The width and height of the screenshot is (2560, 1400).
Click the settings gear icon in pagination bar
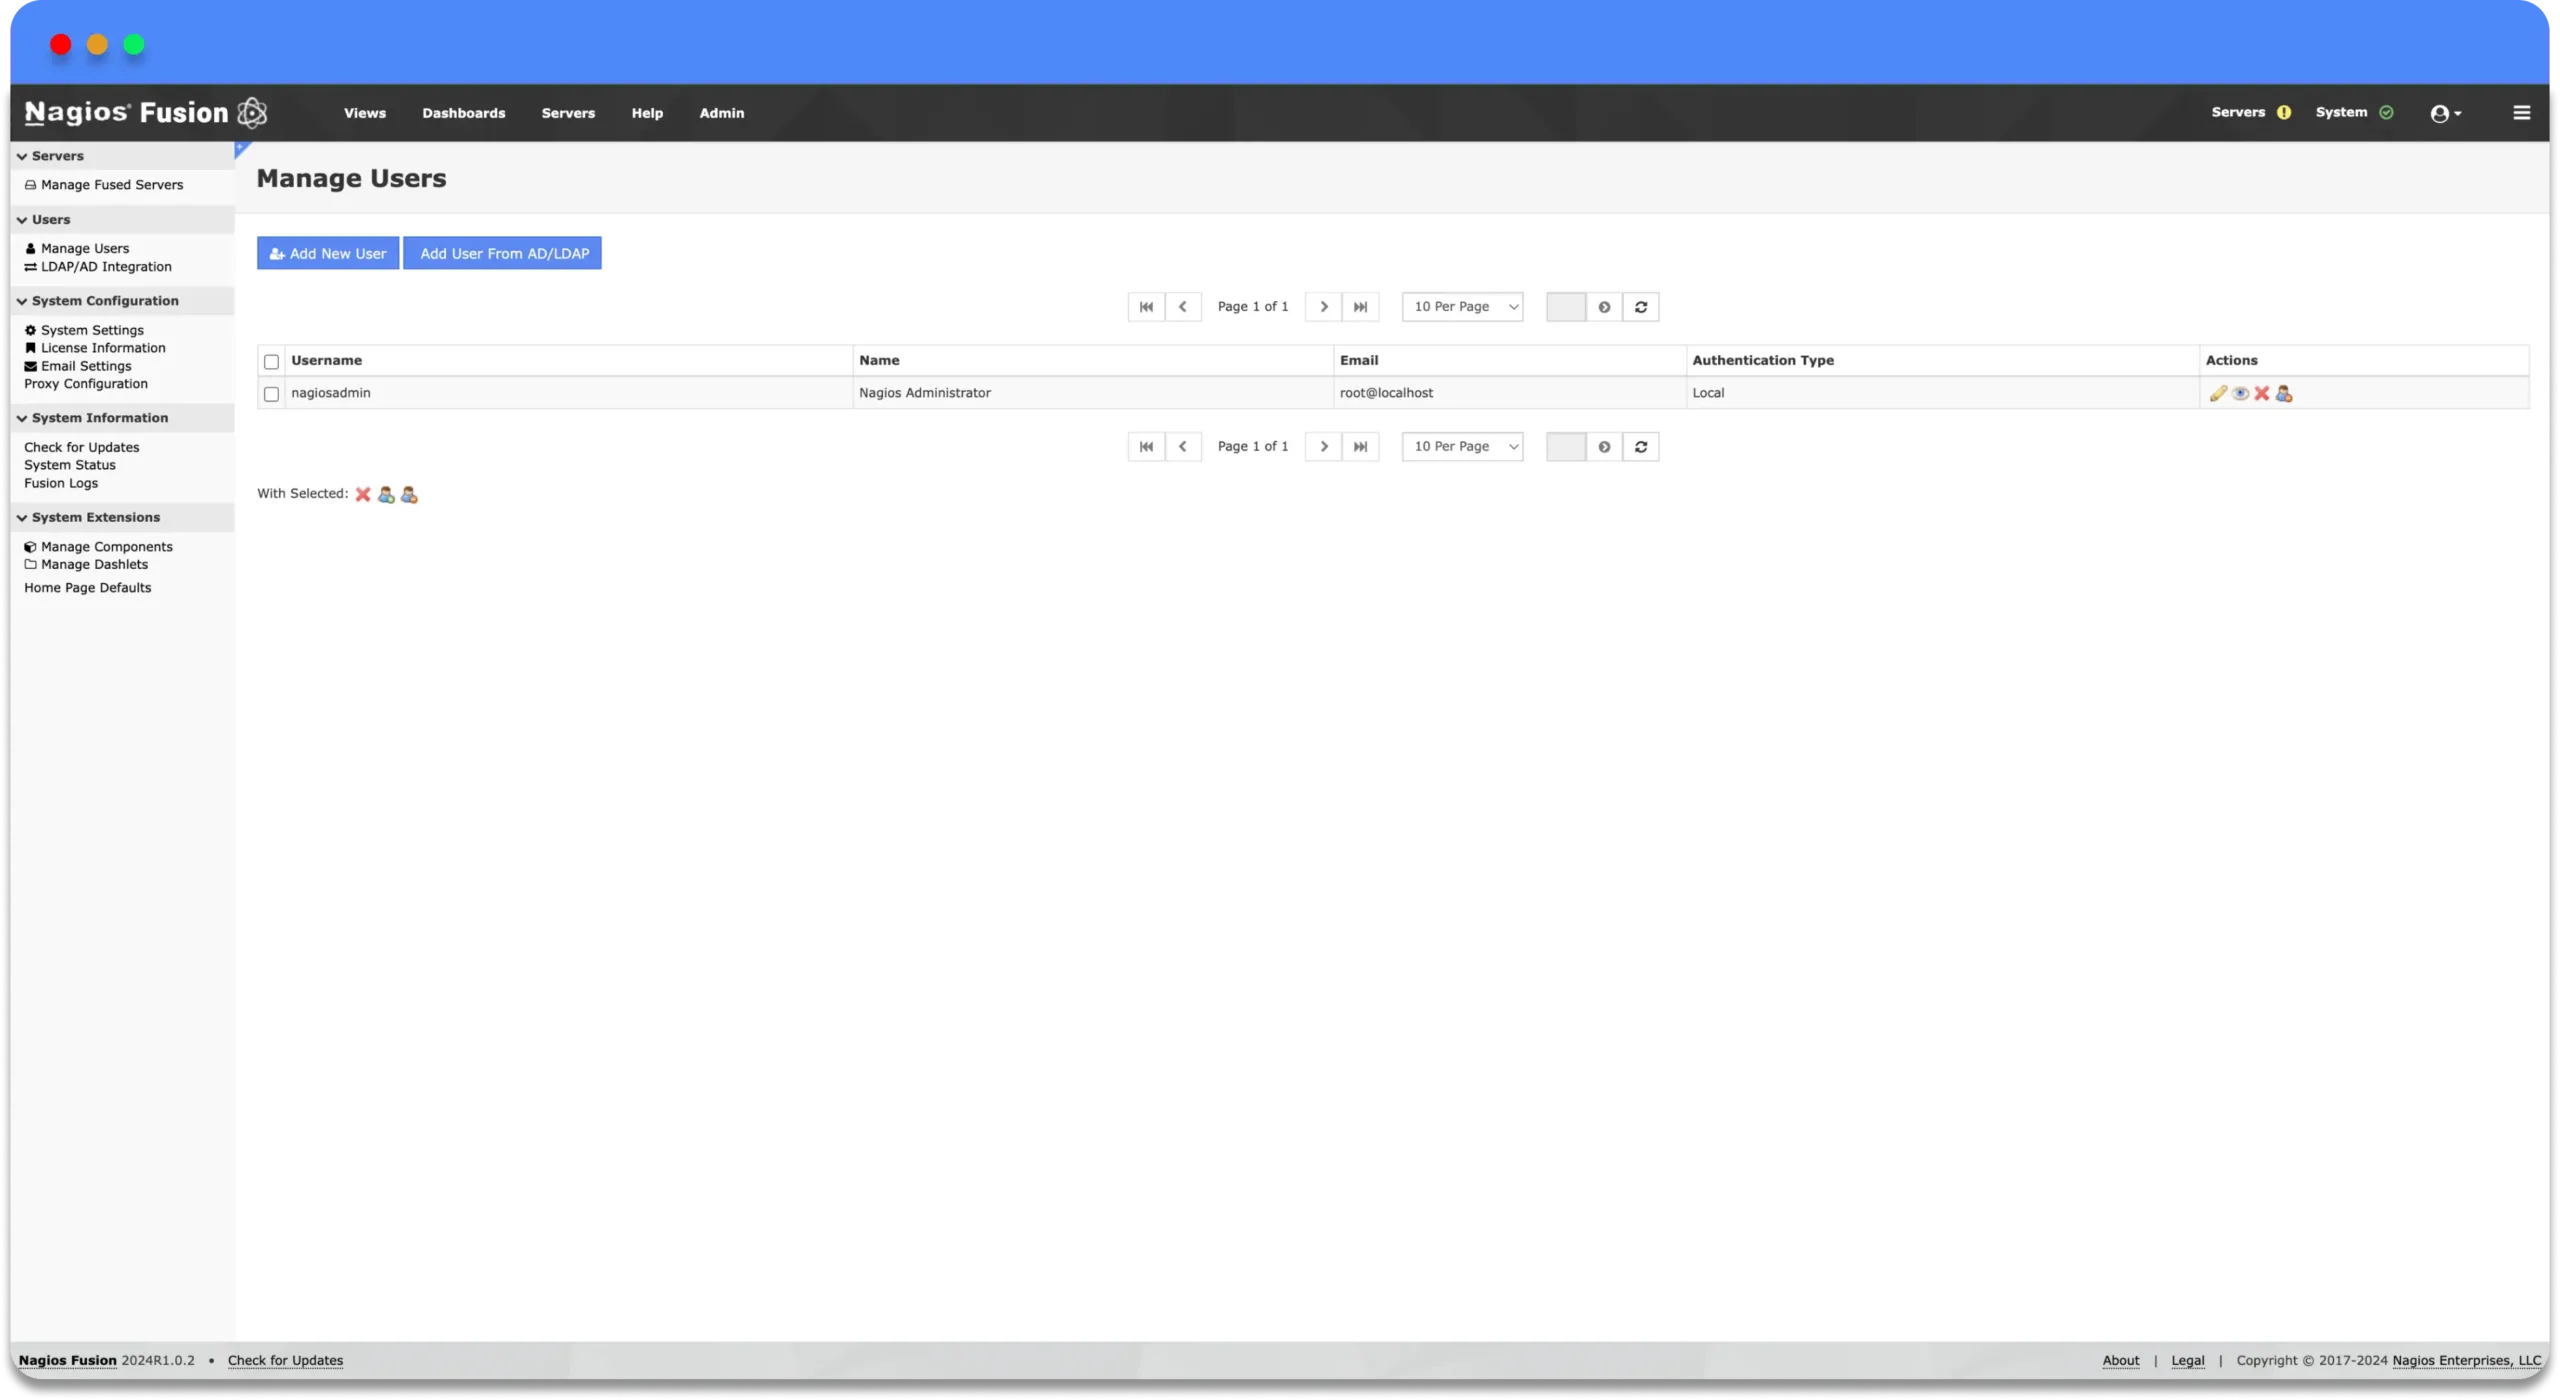(x=1603, y=305)
